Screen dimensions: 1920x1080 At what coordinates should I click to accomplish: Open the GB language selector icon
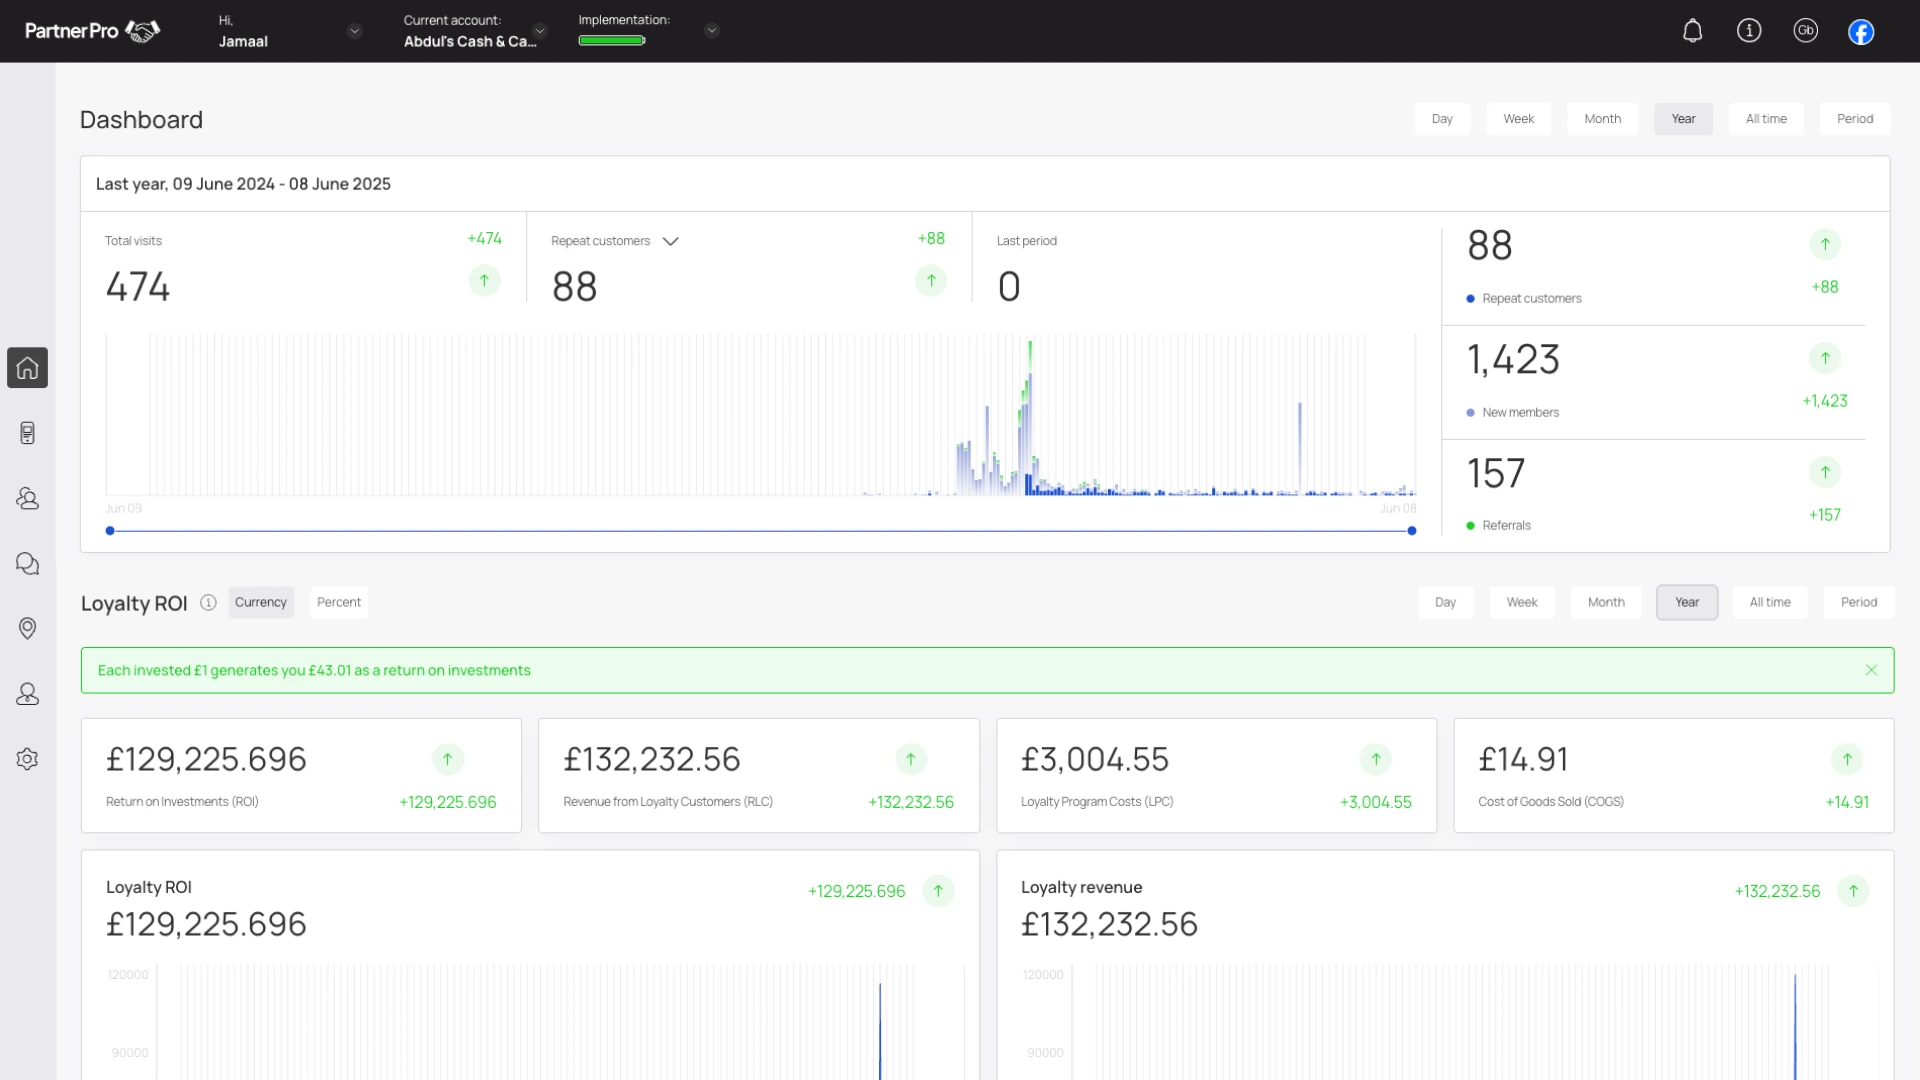pyautogui.click(x=1805, y=31)
